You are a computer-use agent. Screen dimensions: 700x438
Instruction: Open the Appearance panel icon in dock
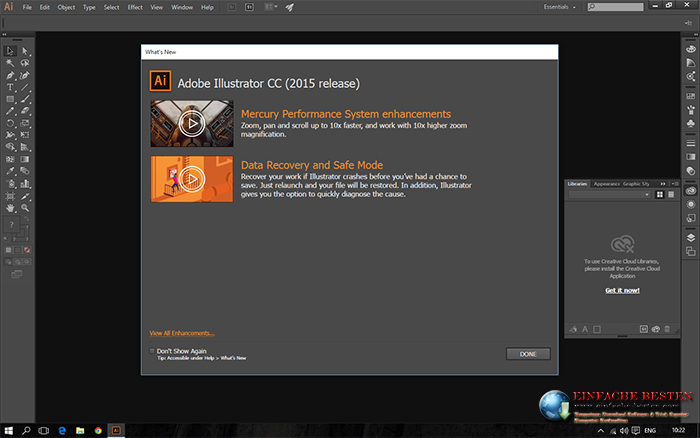pyautogui.click(x=691, y=204)
